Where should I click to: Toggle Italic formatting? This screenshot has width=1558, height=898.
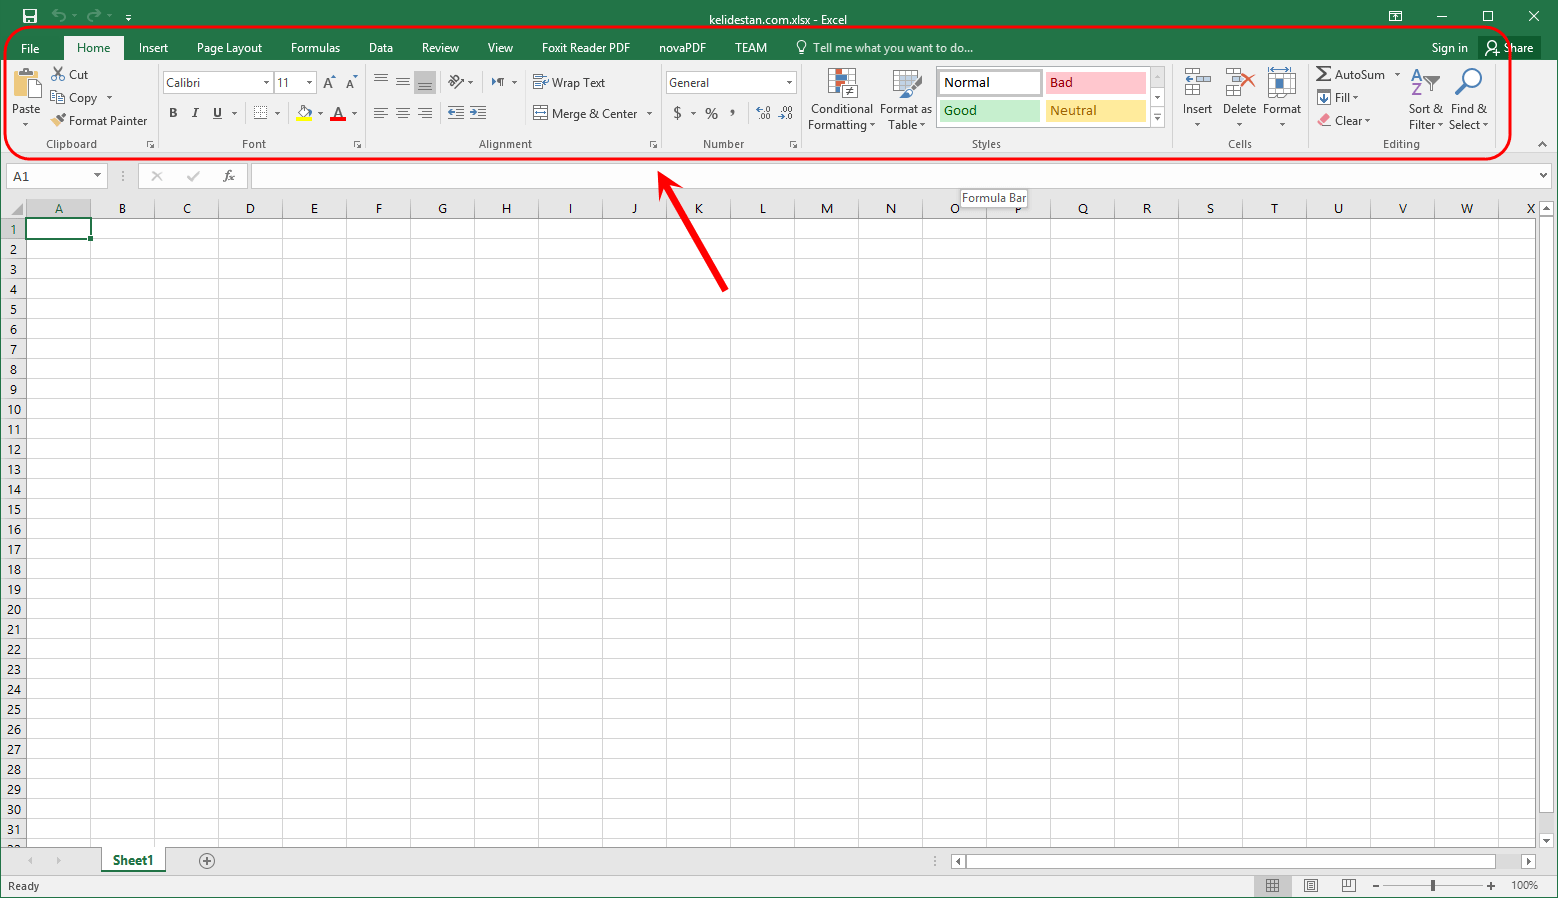pos(195,113)
